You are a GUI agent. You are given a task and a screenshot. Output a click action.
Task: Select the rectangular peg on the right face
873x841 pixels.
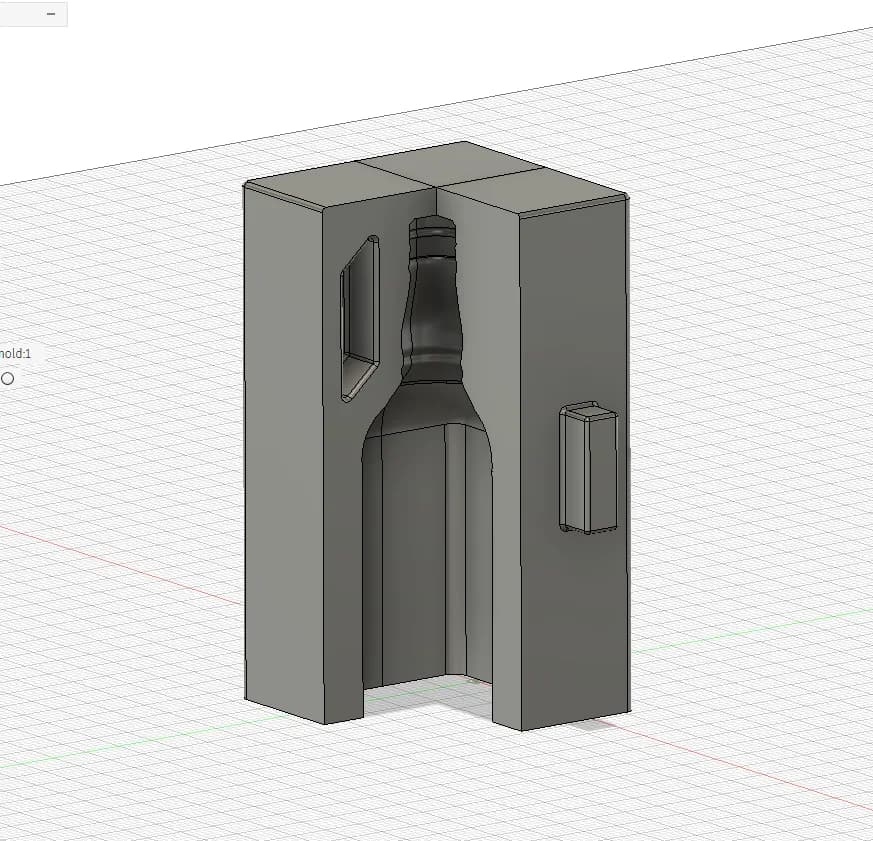pos(588,468)
